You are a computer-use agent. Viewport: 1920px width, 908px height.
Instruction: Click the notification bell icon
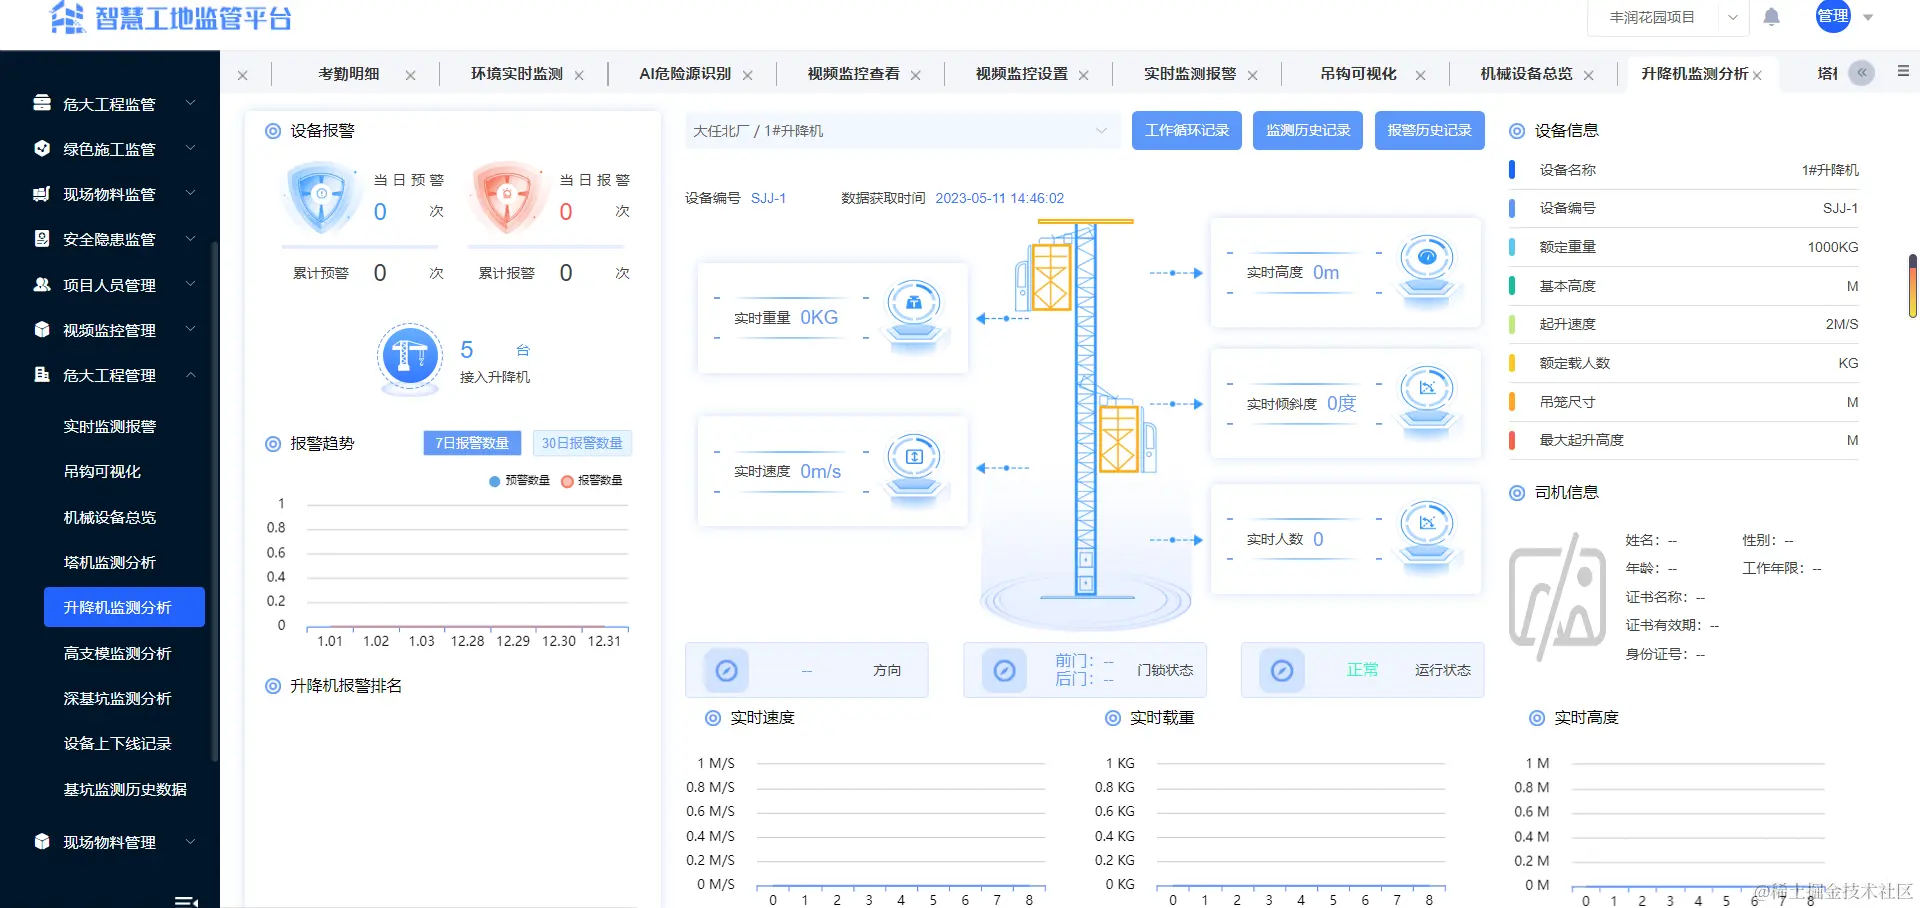tap(1771, 17)
